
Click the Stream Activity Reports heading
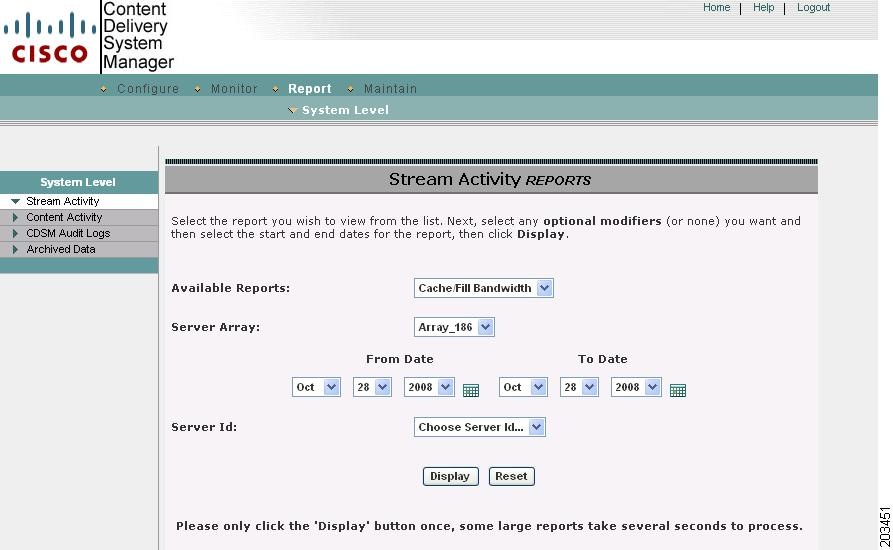pos(490,180)
